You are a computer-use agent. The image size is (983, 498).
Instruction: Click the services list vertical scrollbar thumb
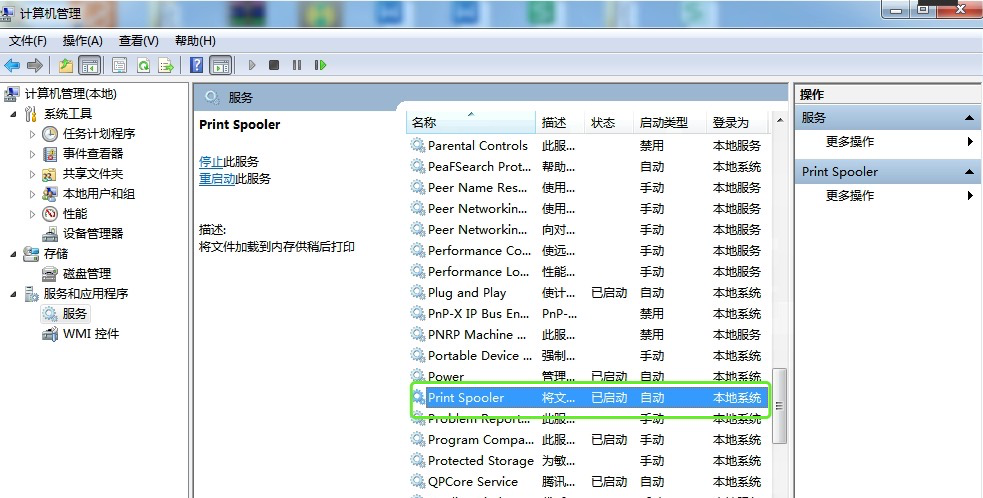click(780, 406)
